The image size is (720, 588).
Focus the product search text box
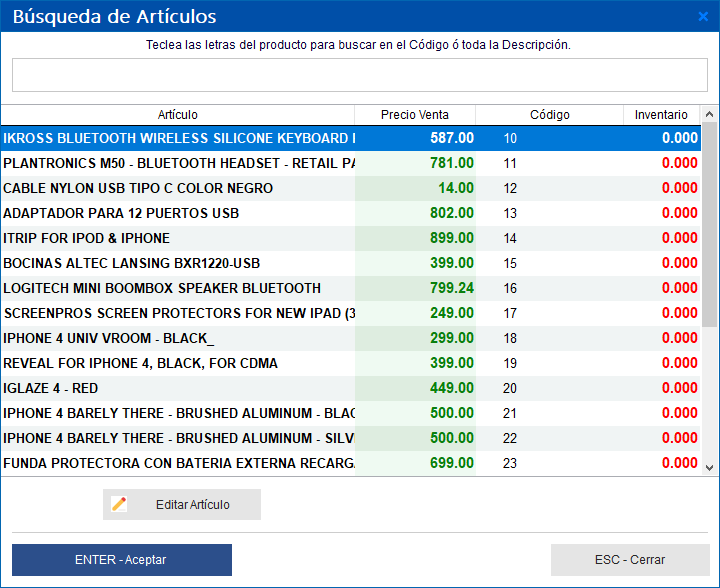coord(360,75)
